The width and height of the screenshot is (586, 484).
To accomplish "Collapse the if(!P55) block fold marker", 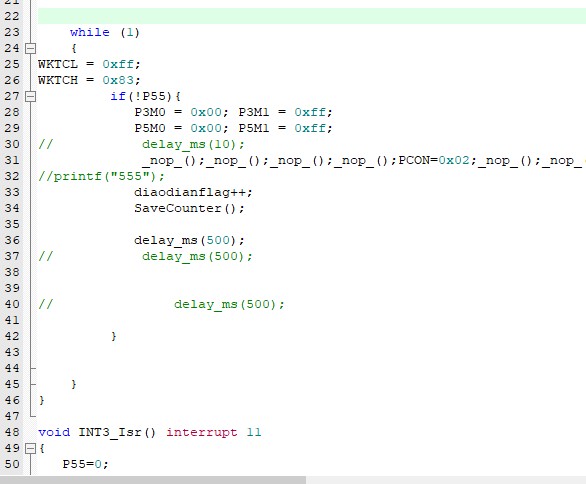I will (x=30, y=96).
